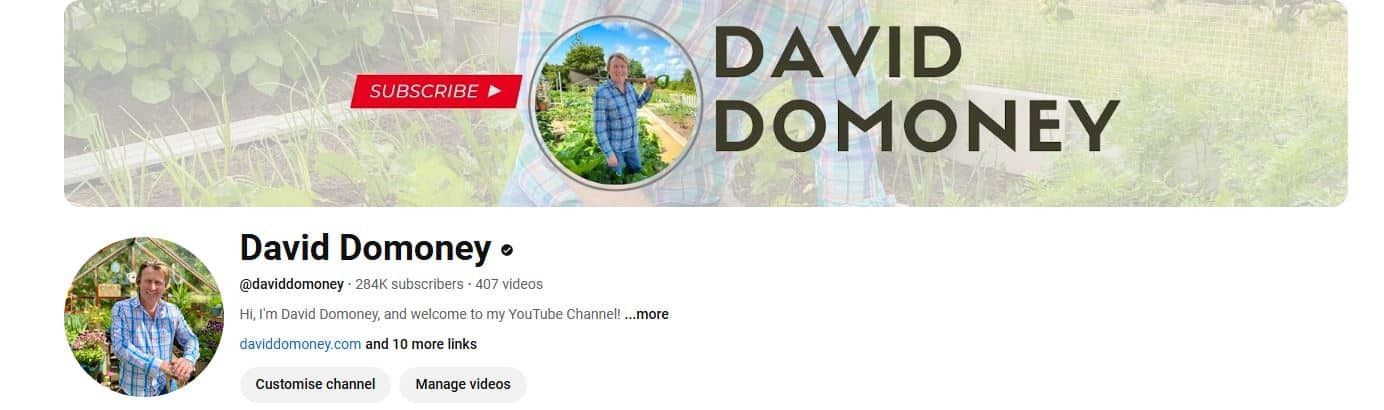
Task: Expand the channel description with ...more
Action: coord(647,314)
